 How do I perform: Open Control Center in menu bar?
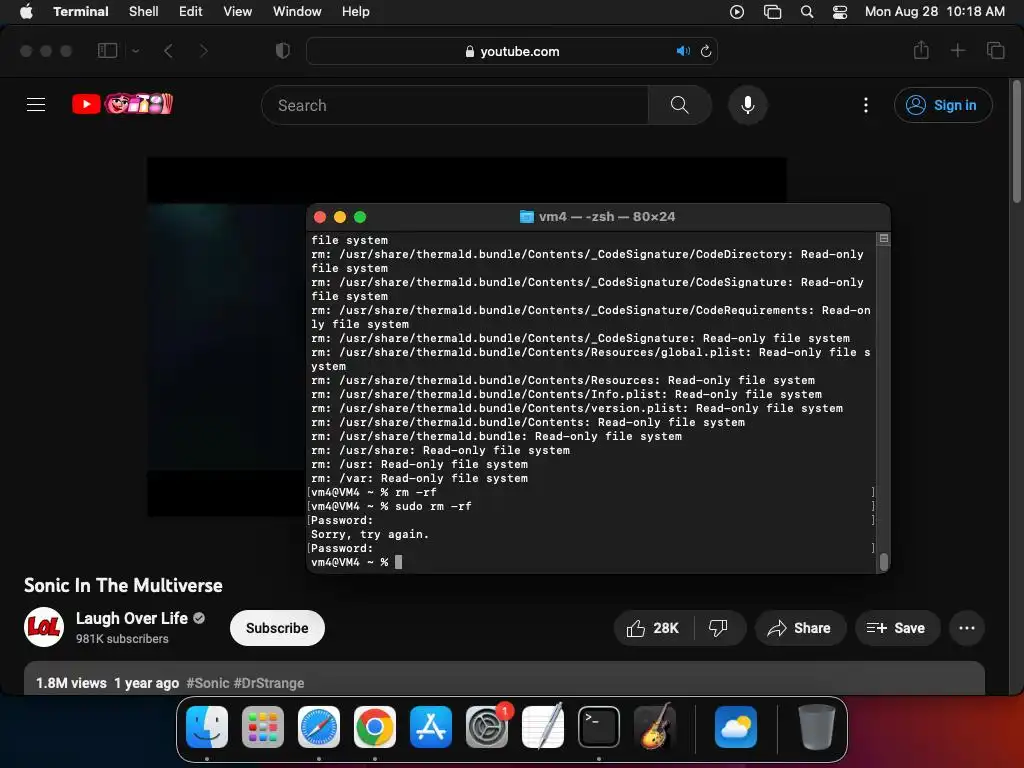[840, 12]
